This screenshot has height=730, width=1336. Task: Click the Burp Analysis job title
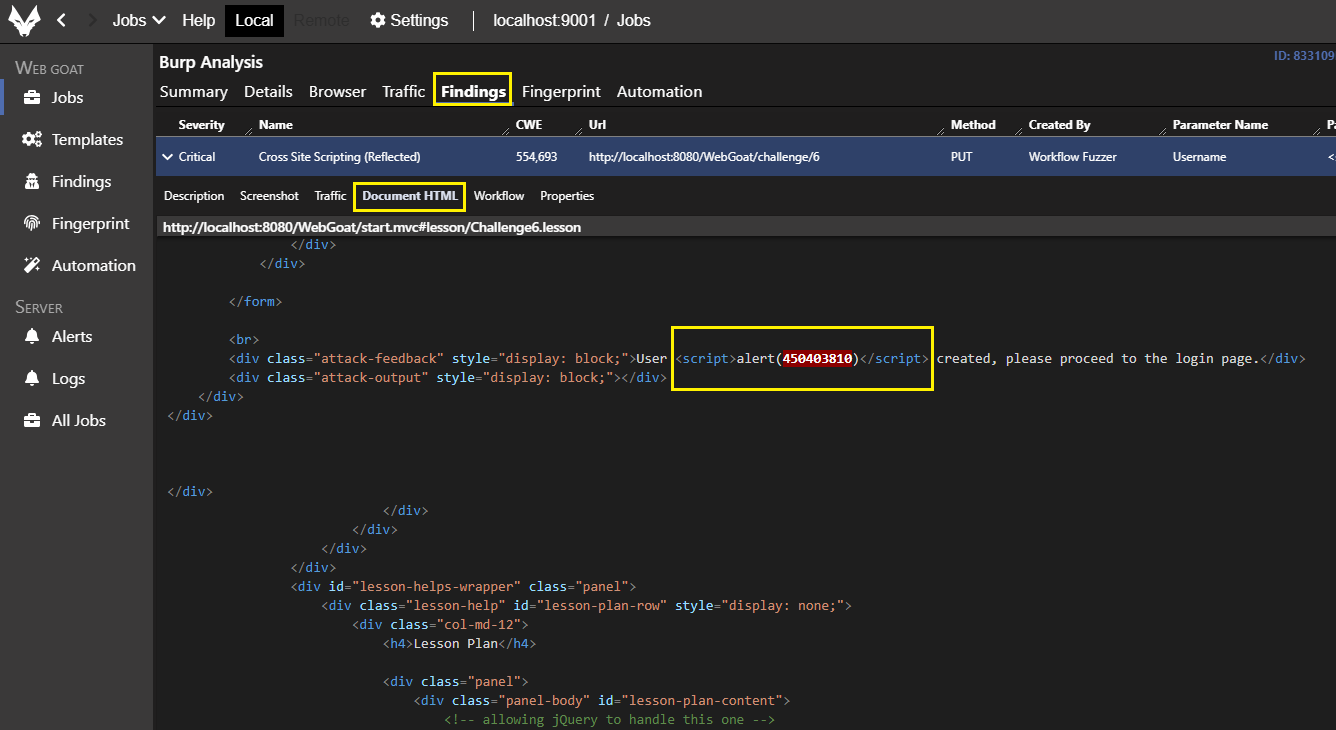[211, 62]
